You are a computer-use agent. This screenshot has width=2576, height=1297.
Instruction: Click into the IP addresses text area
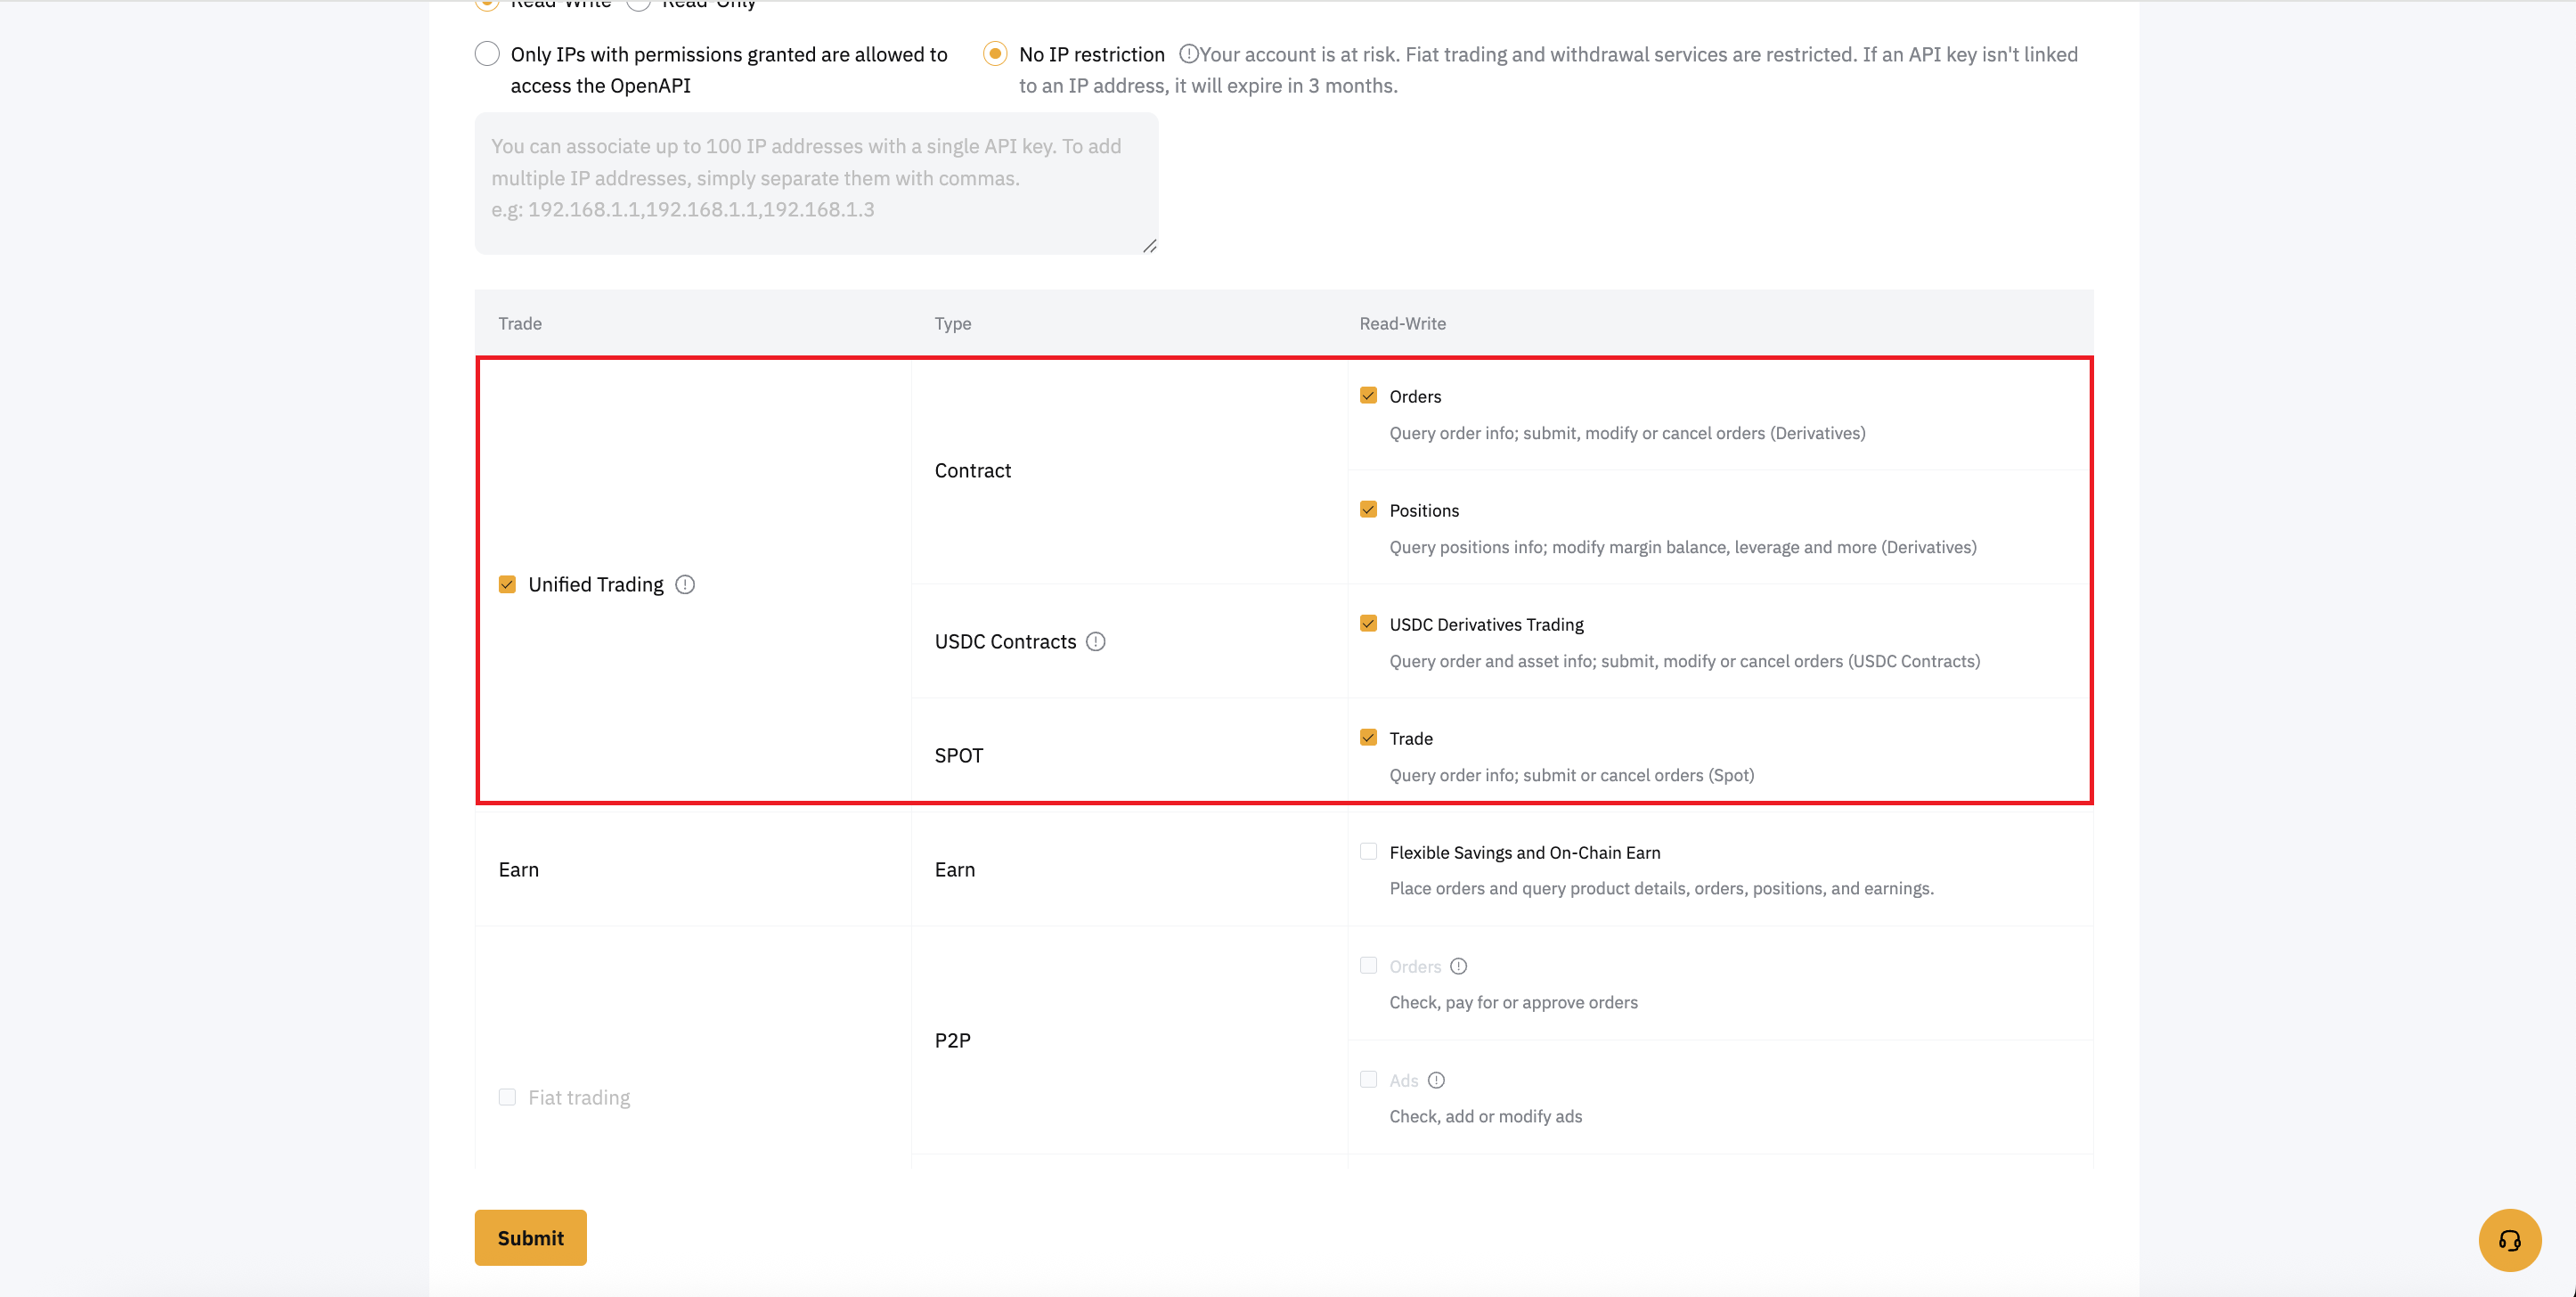815,182
